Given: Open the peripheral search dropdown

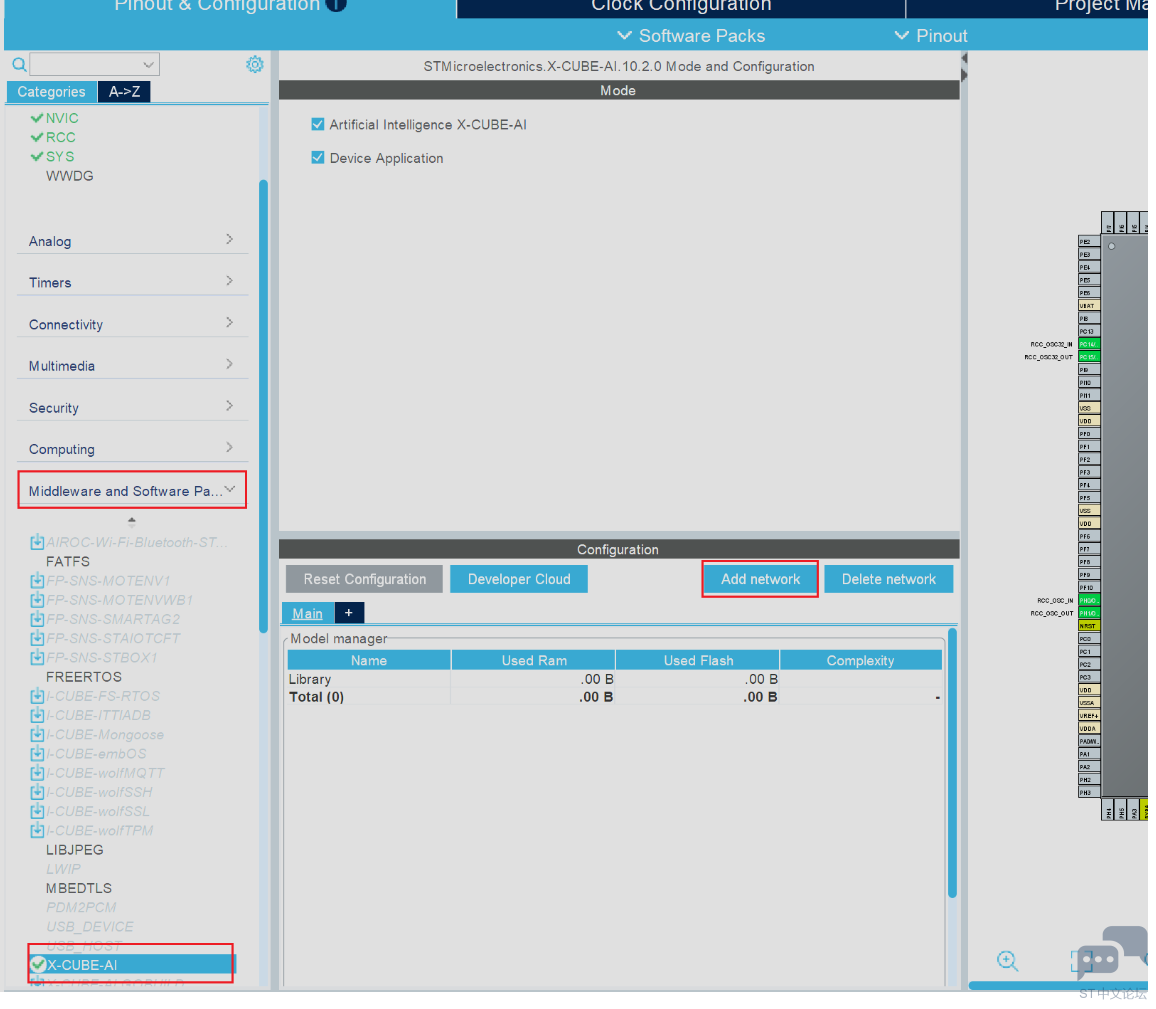Looking at the screenshot, I should point(94,64).
